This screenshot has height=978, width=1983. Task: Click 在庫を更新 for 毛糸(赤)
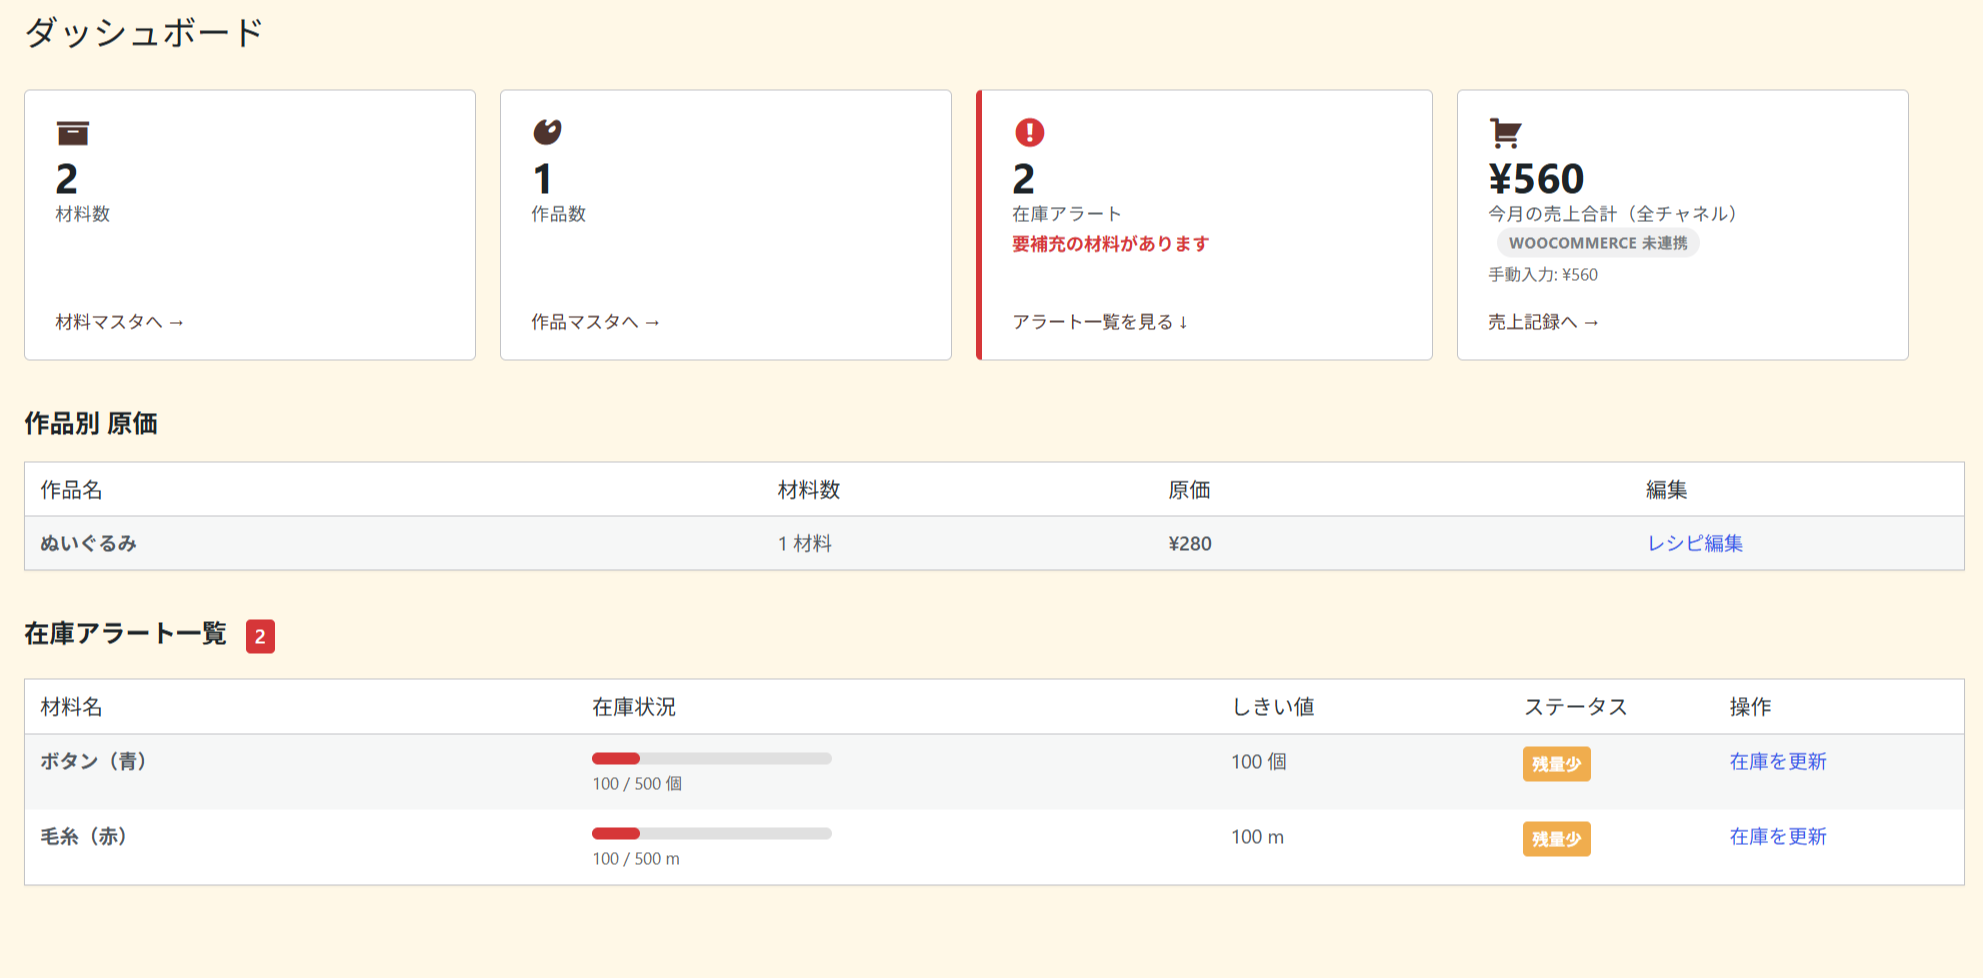click(x=1778, y=837)
